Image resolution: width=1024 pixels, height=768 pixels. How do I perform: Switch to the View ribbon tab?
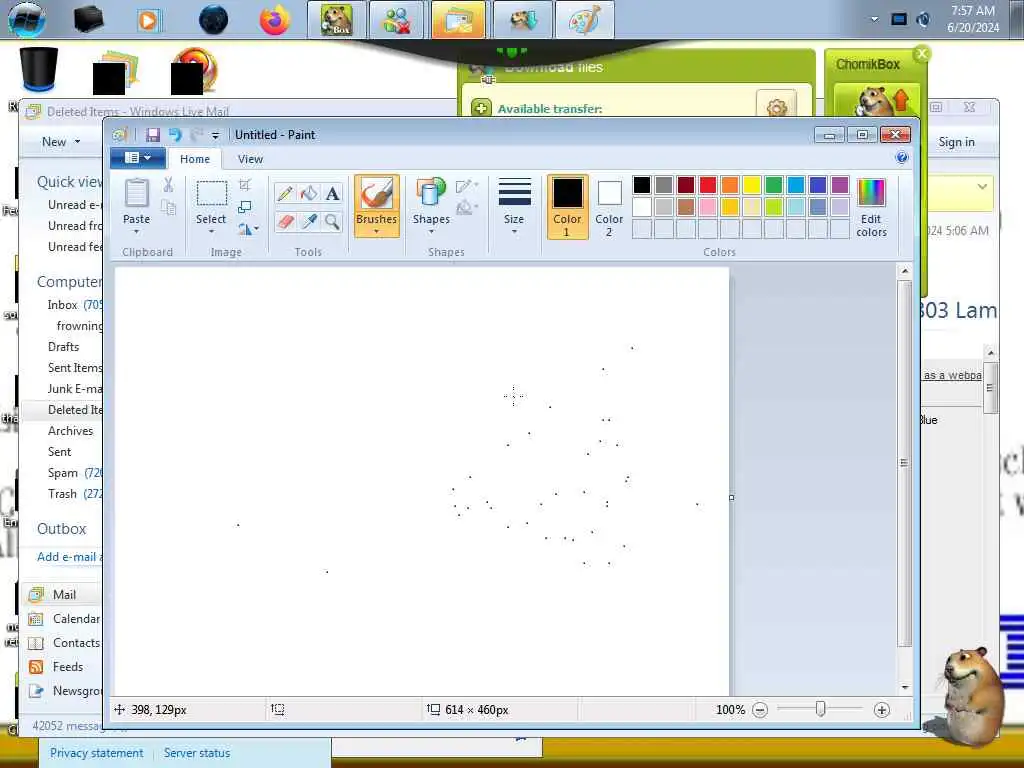point(250,159)
